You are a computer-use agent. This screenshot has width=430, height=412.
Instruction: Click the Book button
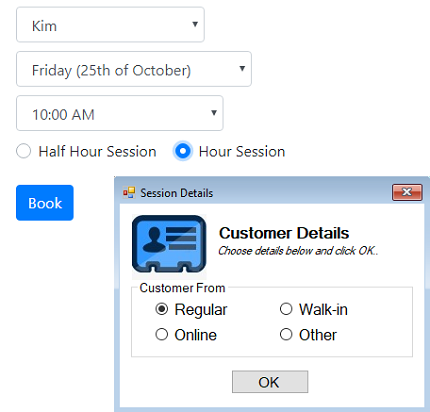45,203
